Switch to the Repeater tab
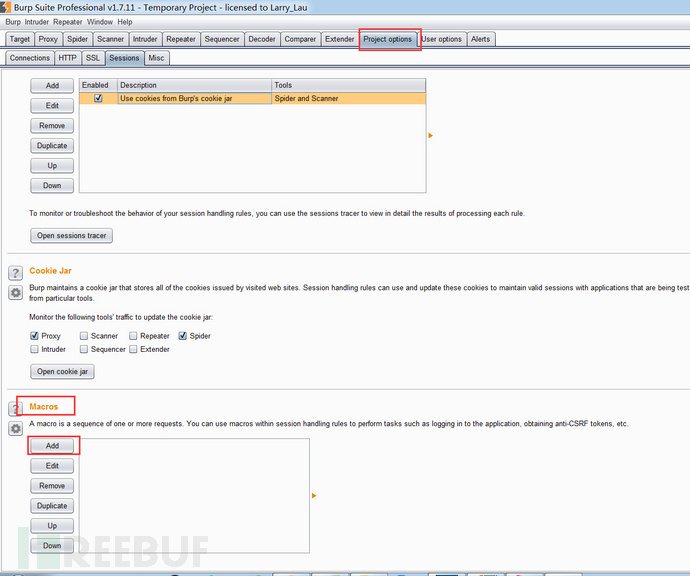This screenshot has width=690, height=576. pos(181,39)
